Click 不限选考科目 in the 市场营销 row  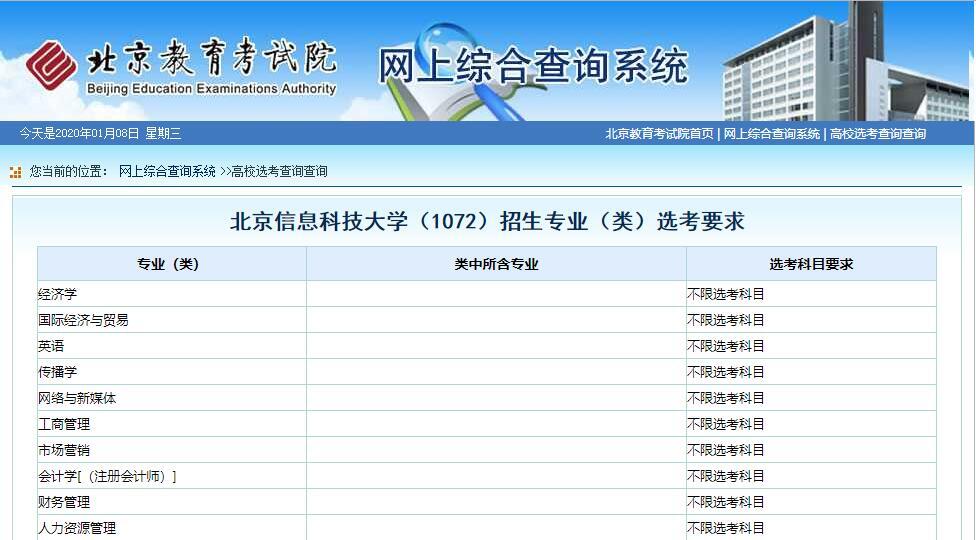pyautogui.click(x=725, y=450)
